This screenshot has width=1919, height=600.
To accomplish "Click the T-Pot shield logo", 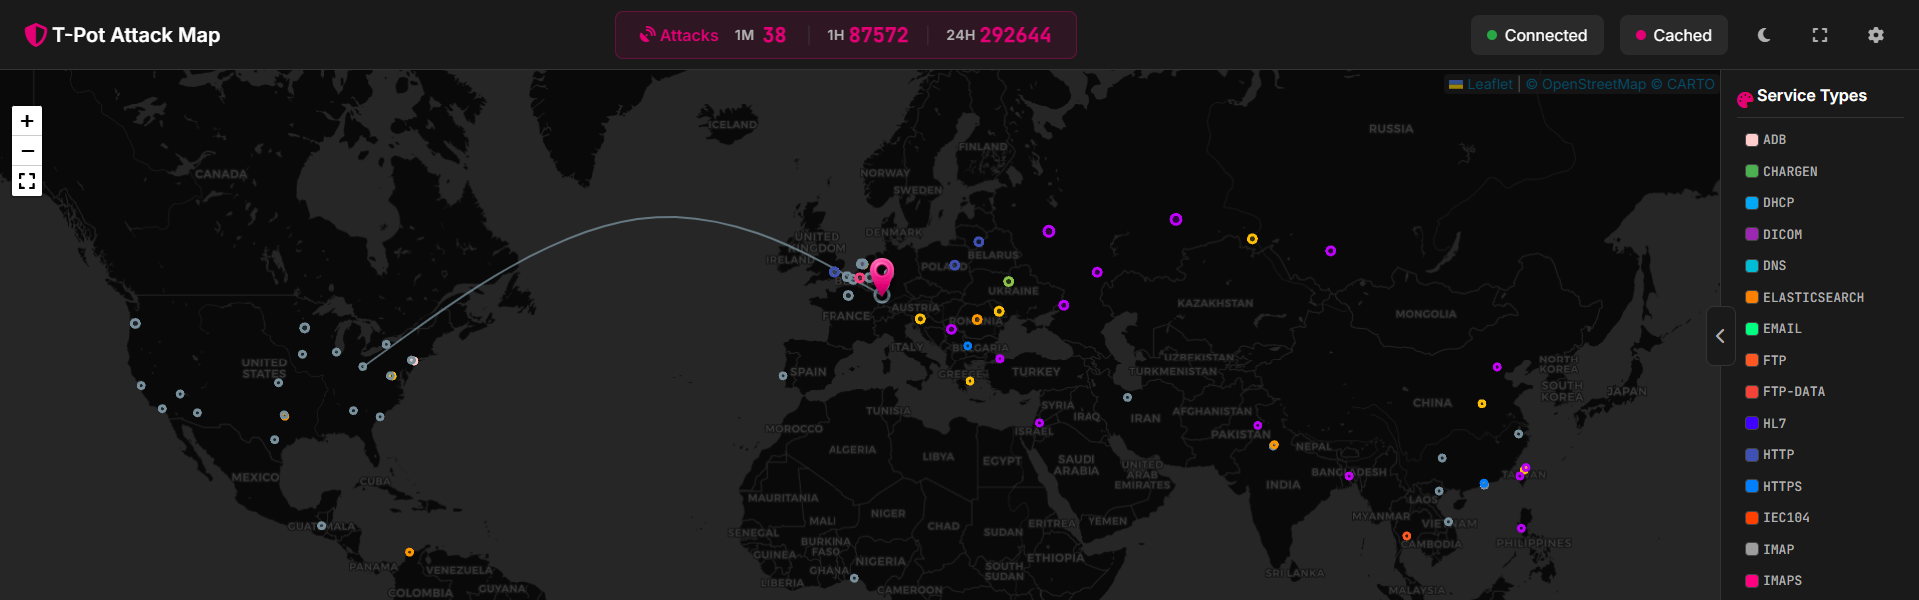I will [x=36, y=35].
